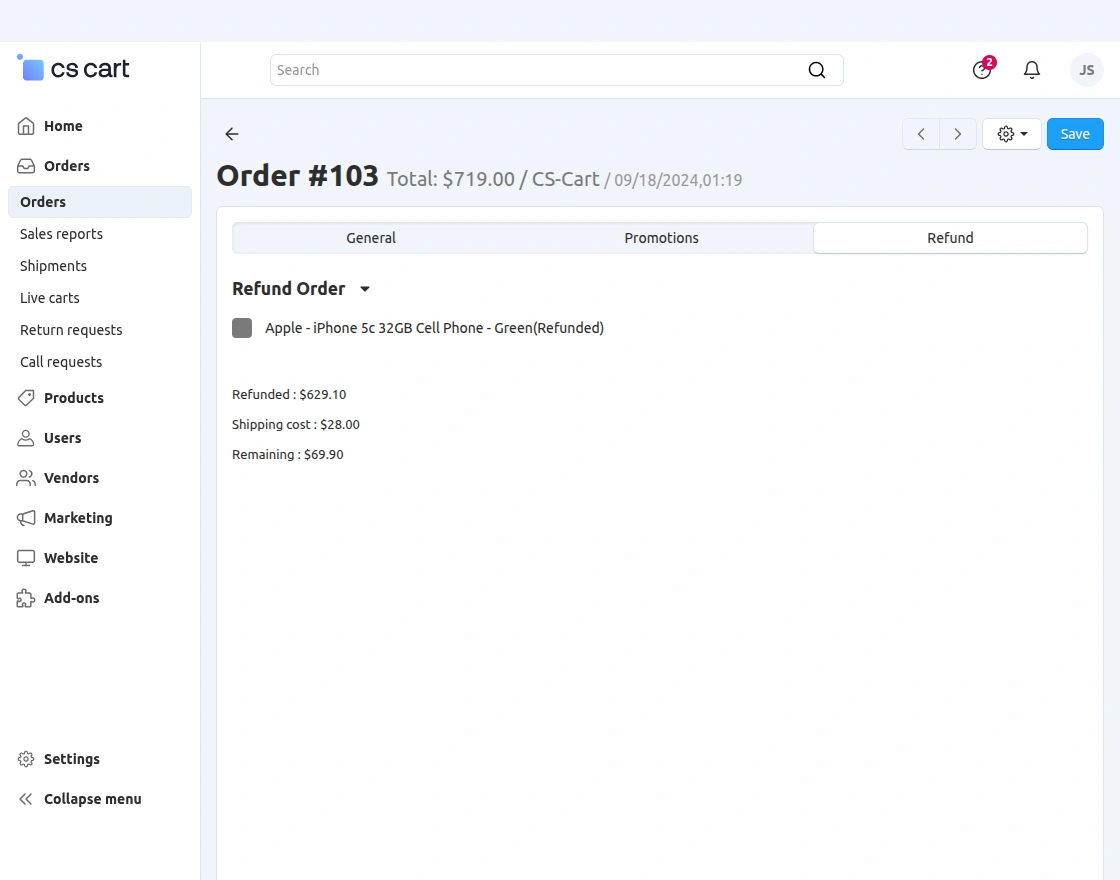Go to the next order chevron
Screen dimensions: 1120x880
point(958,134)
